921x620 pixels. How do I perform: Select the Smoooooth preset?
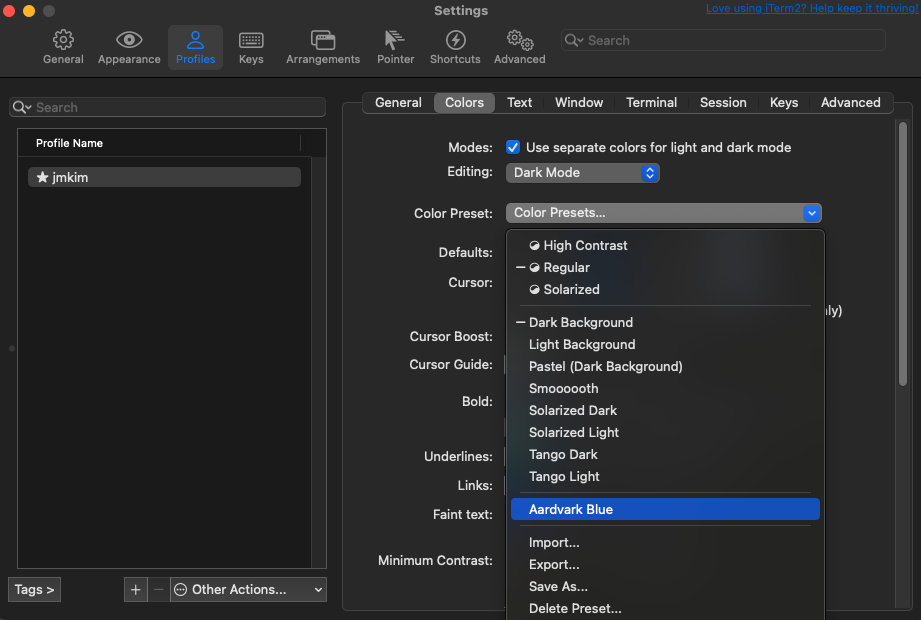coord(665,388)
